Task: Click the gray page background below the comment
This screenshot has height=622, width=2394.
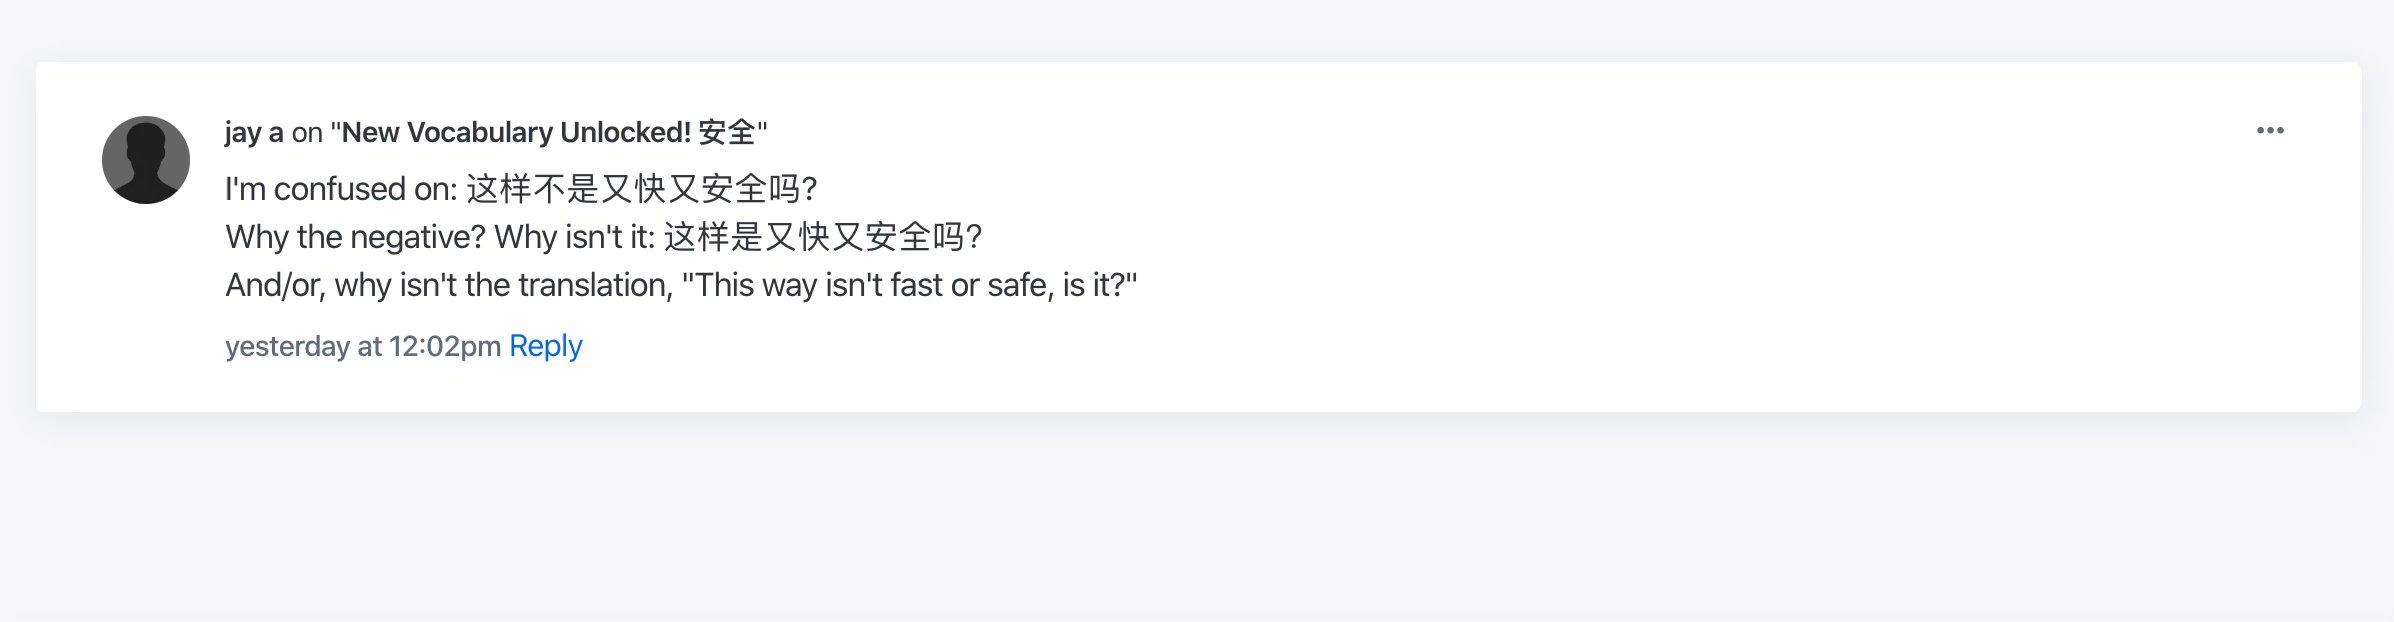Action: click(1200, 520)
